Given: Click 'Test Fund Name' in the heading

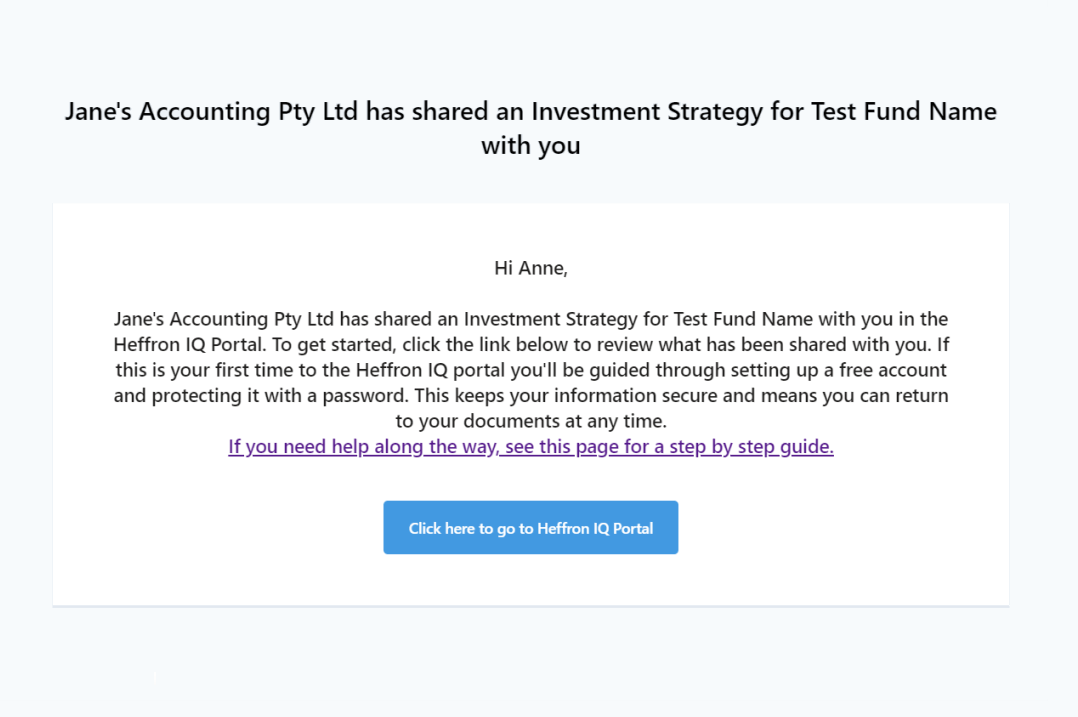Looking at the screenshot, I should pyautogui.click(x=904, y=111).
